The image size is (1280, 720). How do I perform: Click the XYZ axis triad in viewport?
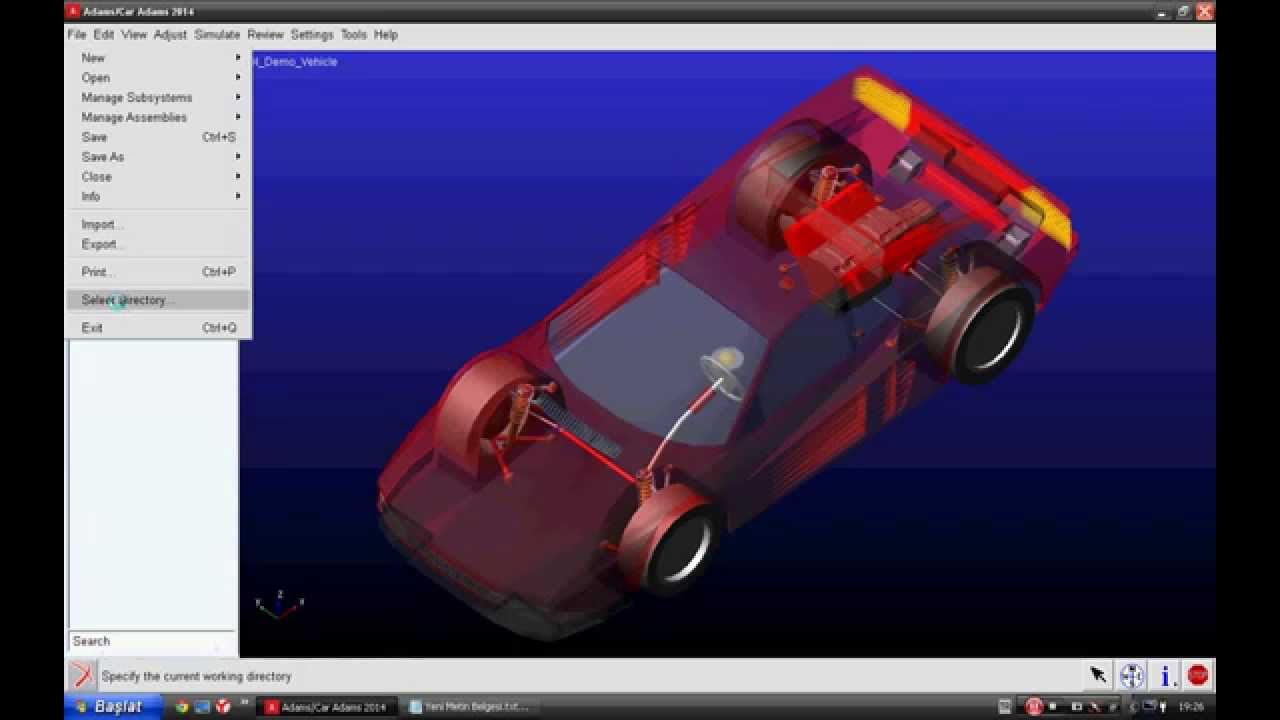click(x=279, y=604)
